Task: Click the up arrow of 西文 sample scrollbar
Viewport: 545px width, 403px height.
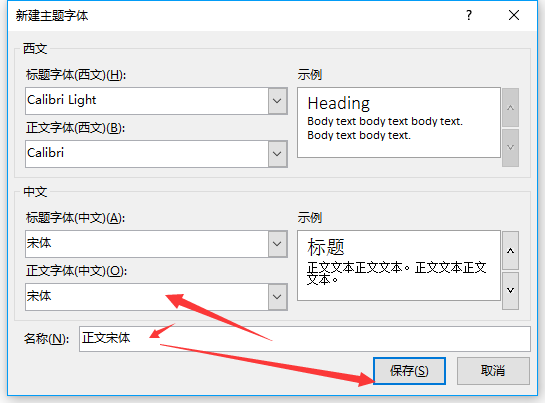Action: [510, 107]
